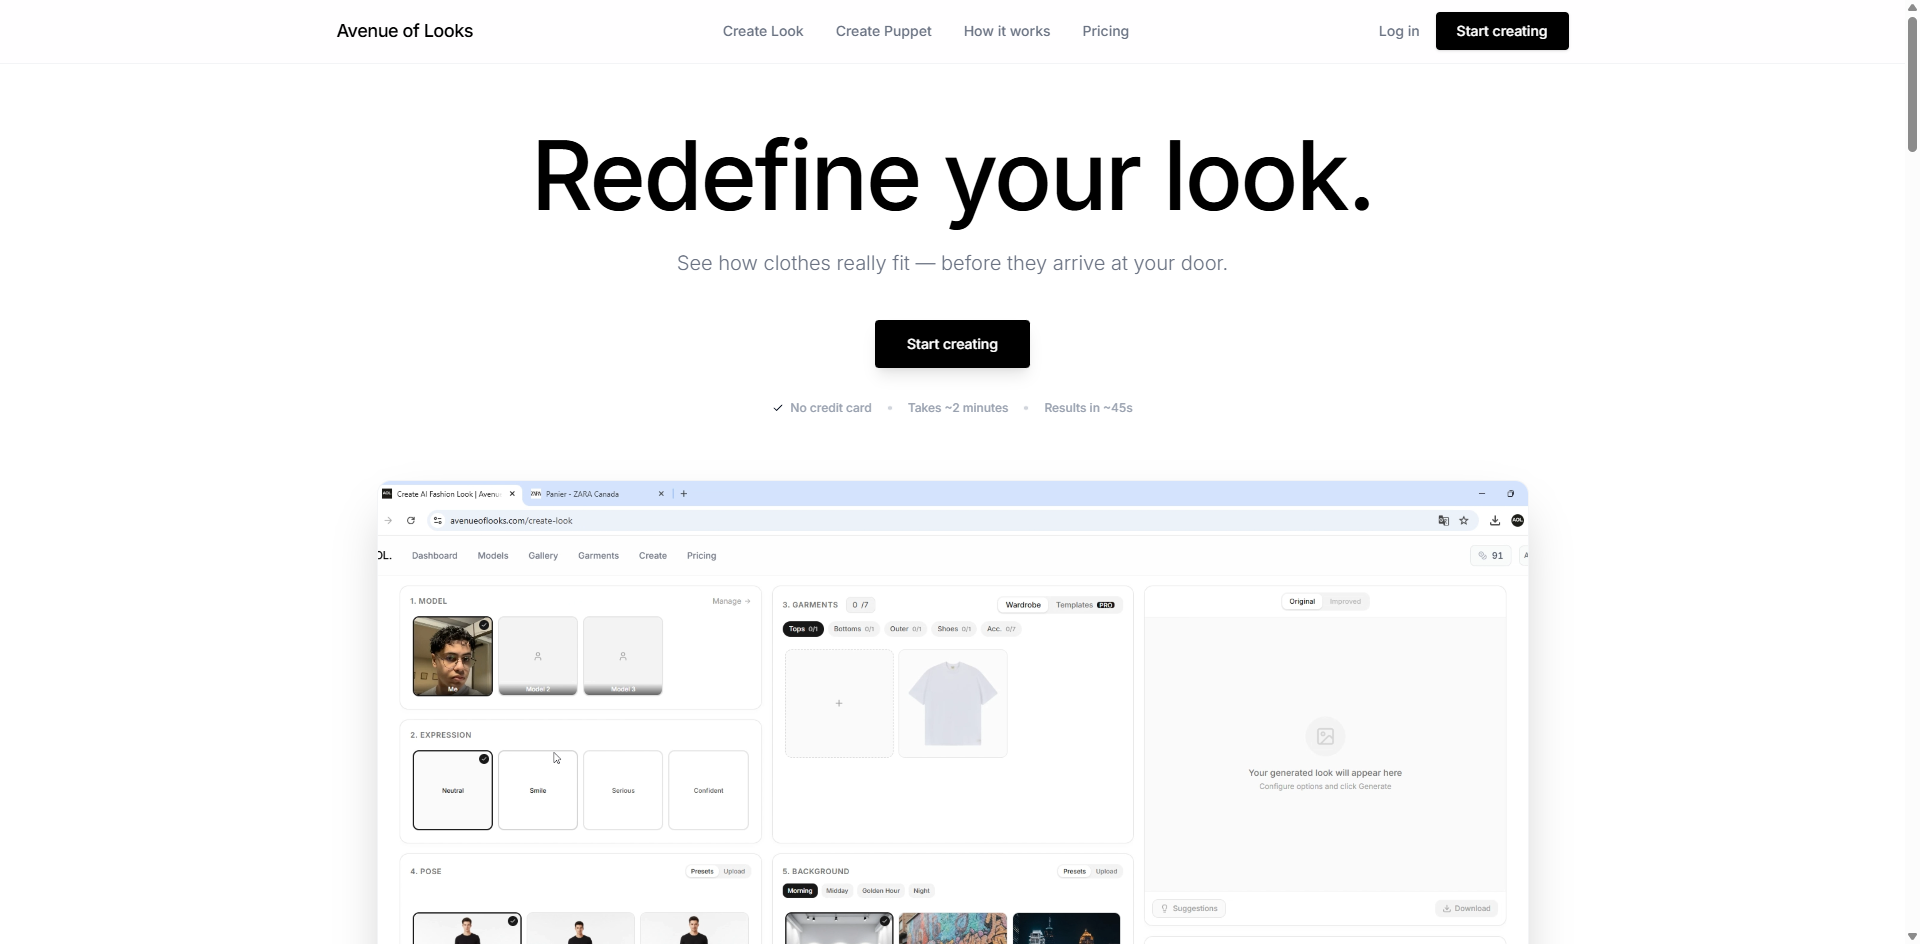Click the Start creating hero button
This screenshot has width=1920, height=944.
coord(951,343)
